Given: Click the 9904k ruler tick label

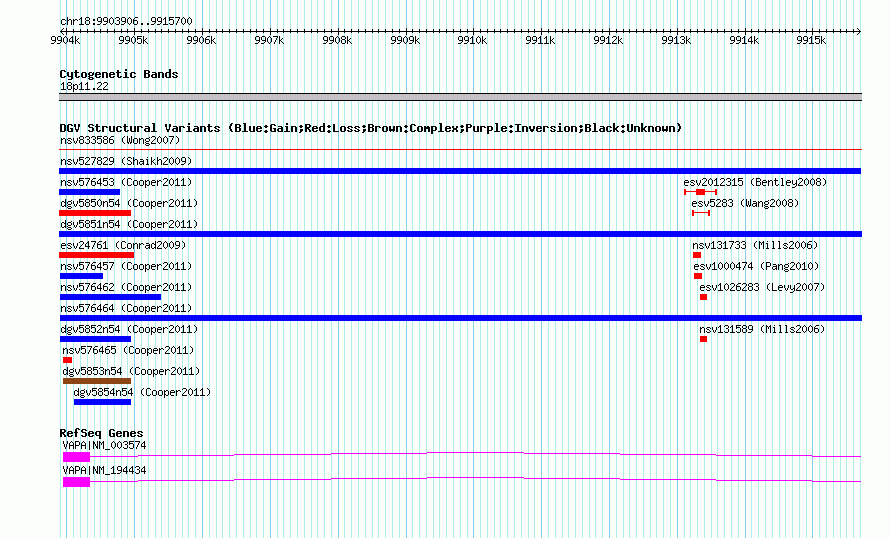Looking at the screenshot, I should [x=65, y=40].
